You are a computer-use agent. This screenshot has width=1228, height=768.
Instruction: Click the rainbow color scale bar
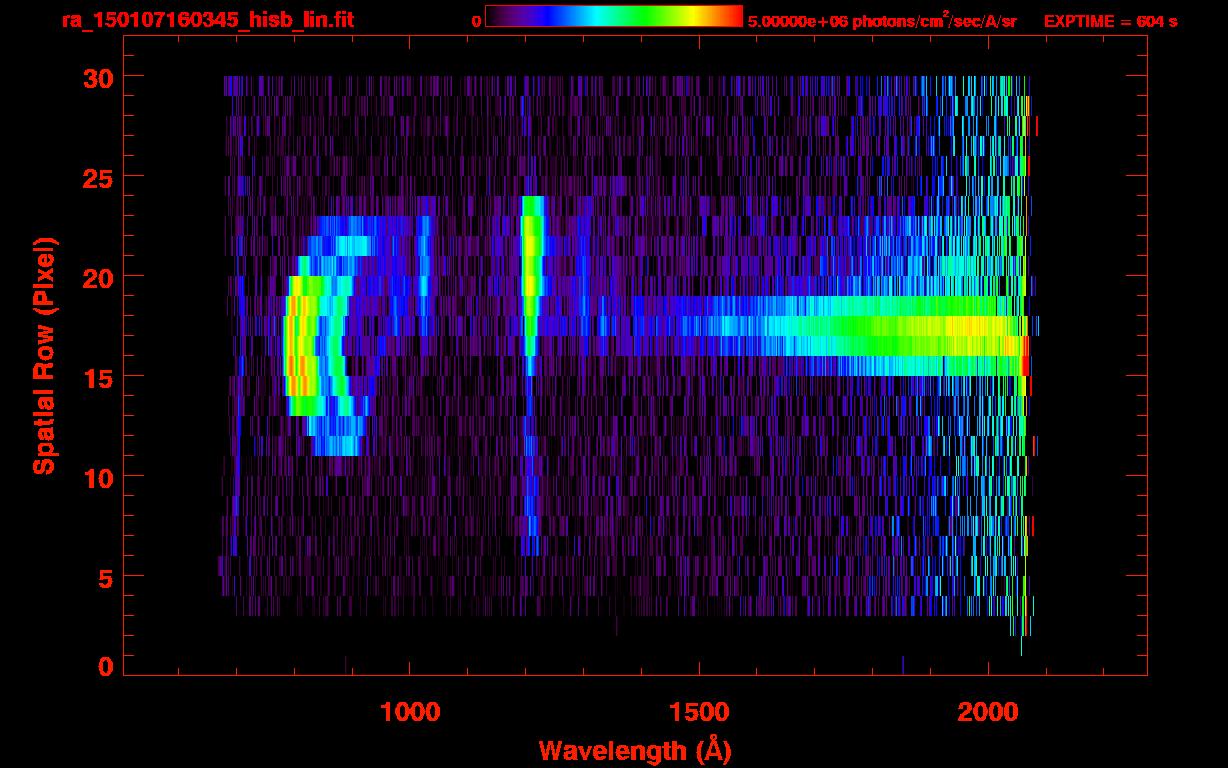[x=614, y=16]
